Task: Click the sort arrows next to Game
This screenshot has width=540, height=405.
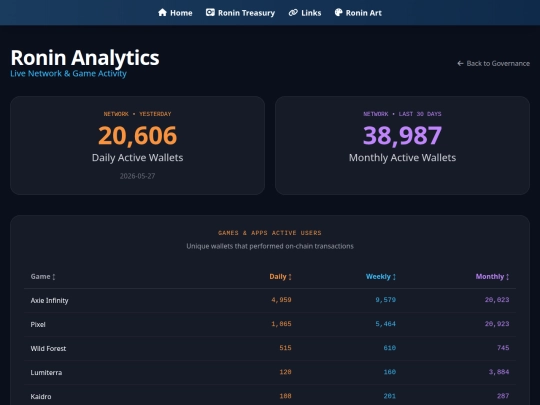Action: click(x=54, y=277)
